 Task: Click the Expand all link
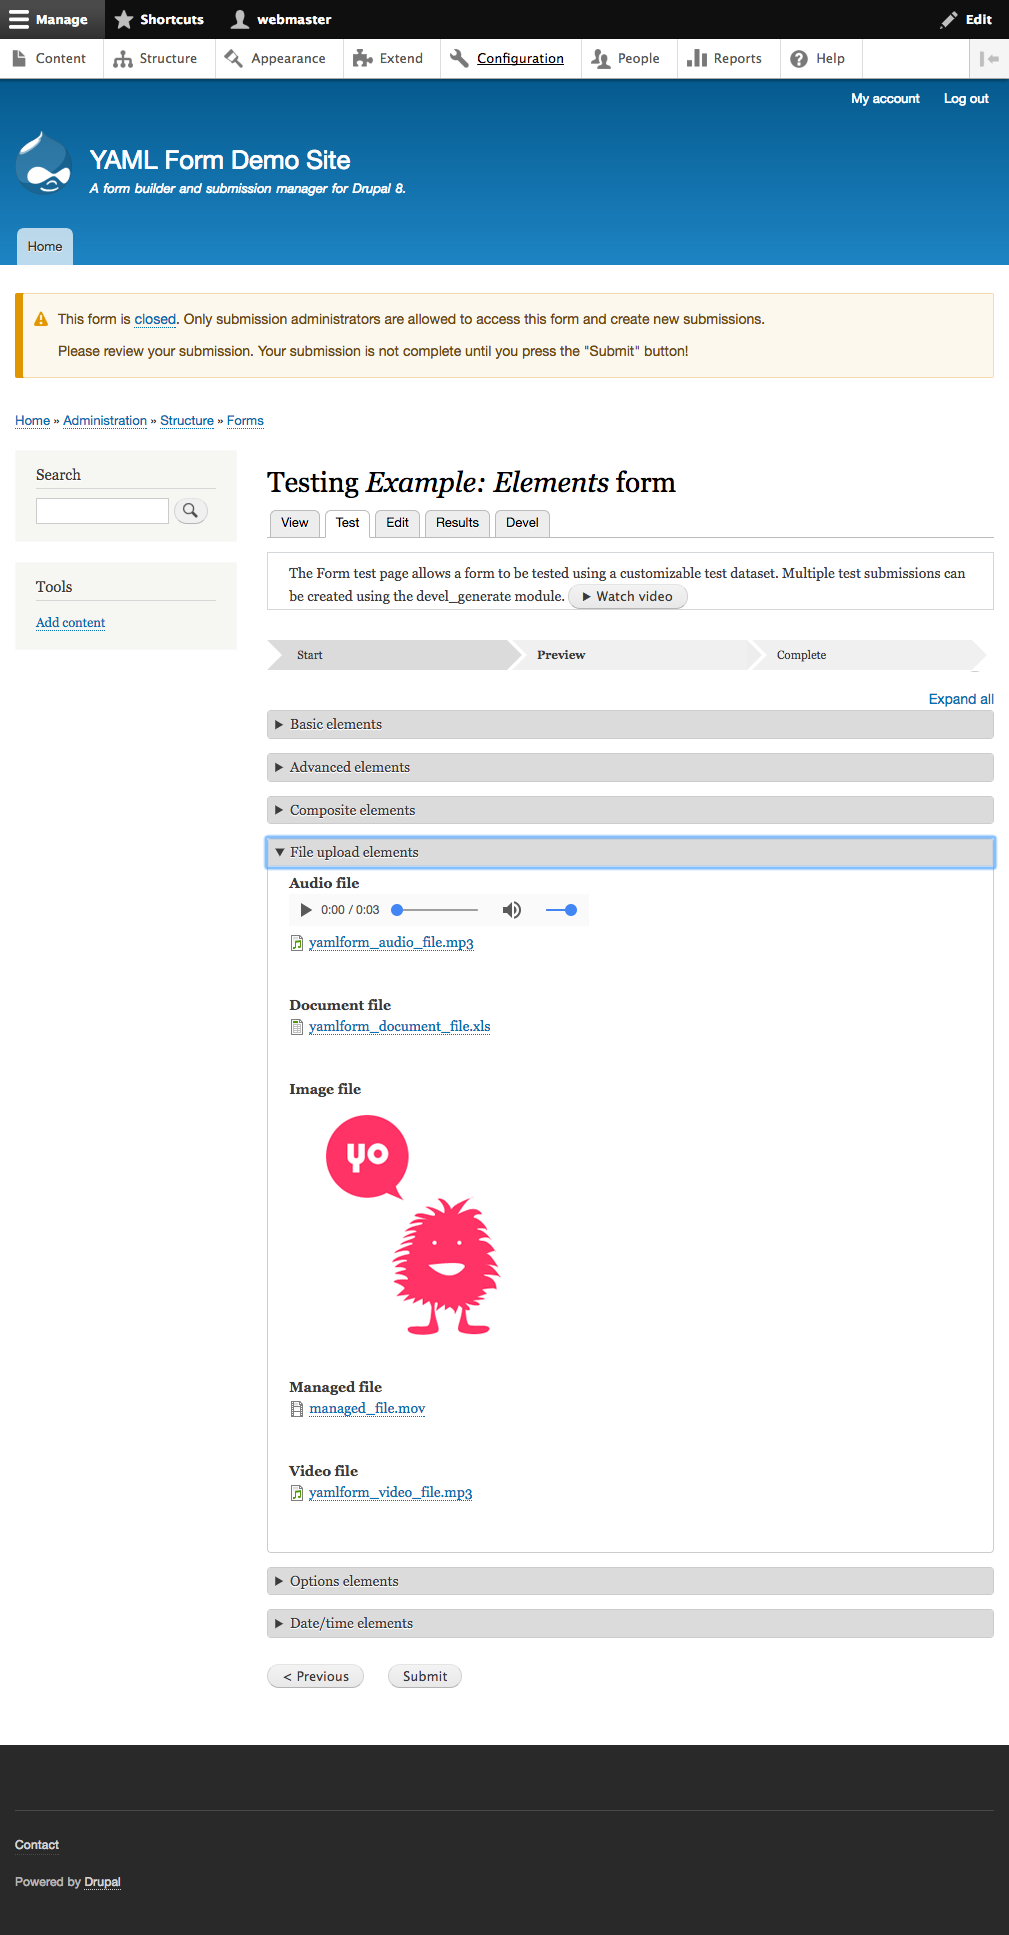[960, 699]
